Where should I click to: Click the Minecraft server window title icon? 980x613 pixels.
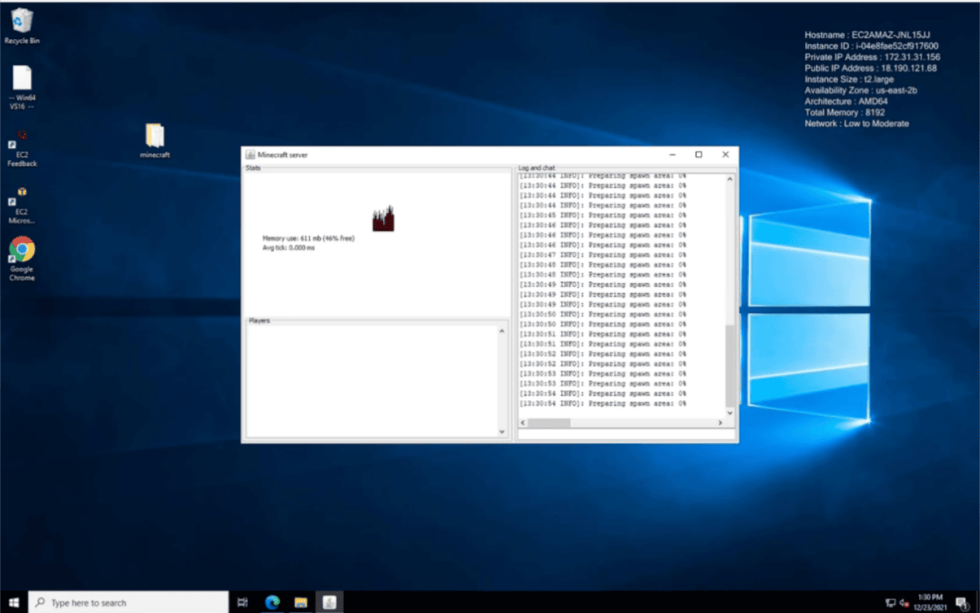pos(250,155)
